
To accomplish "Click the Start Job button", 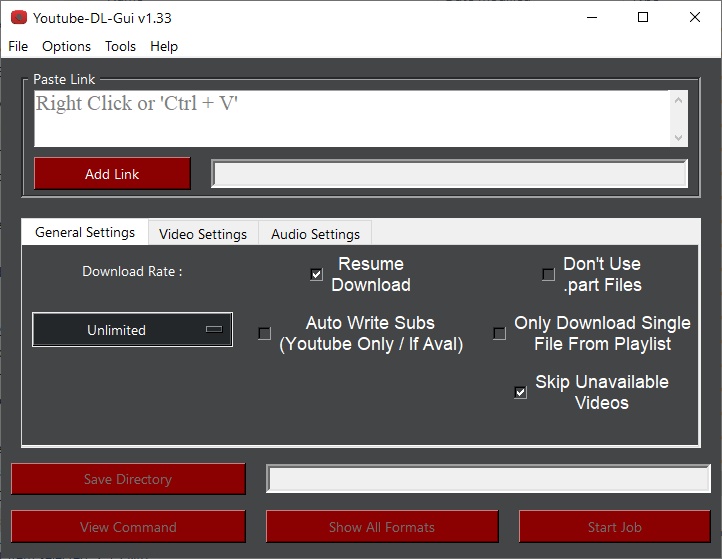I will 614,526.
